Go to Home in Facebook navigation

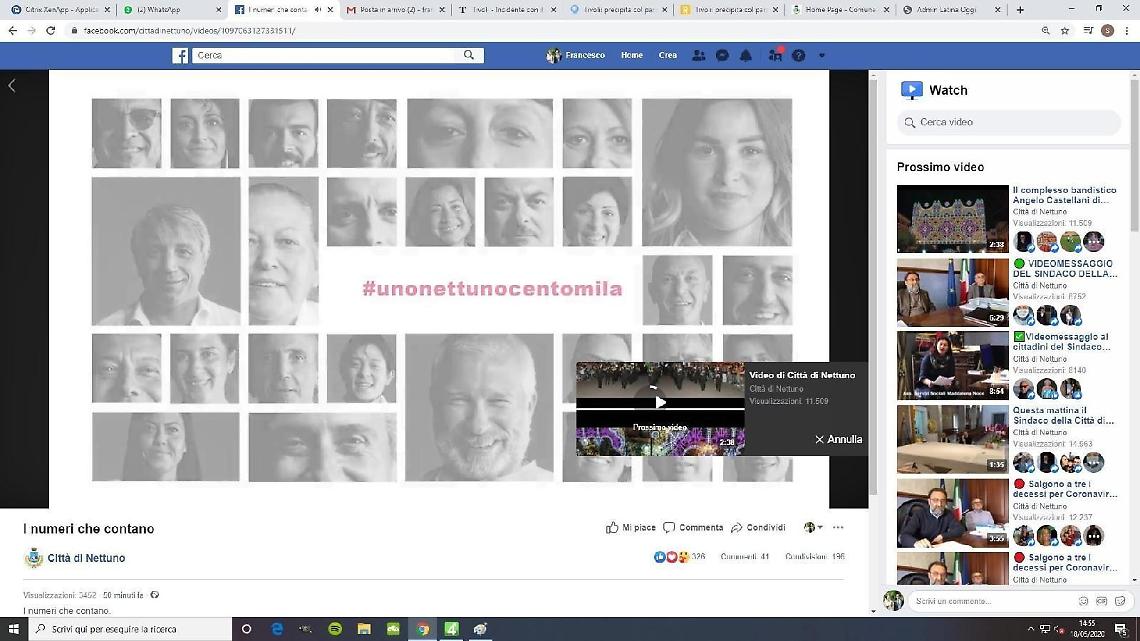click(x=631, y=56)
